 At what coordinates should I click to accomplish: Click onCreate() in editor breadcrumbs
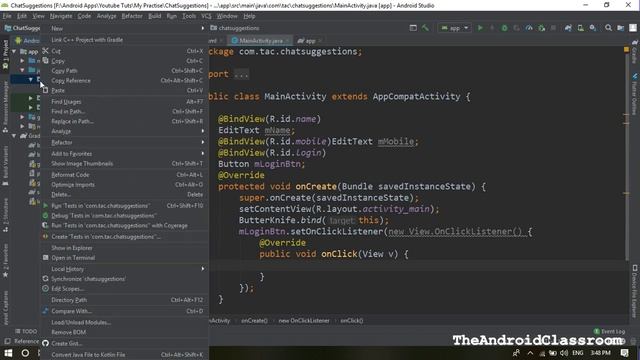pyautogui.click(x=254, y=320)
